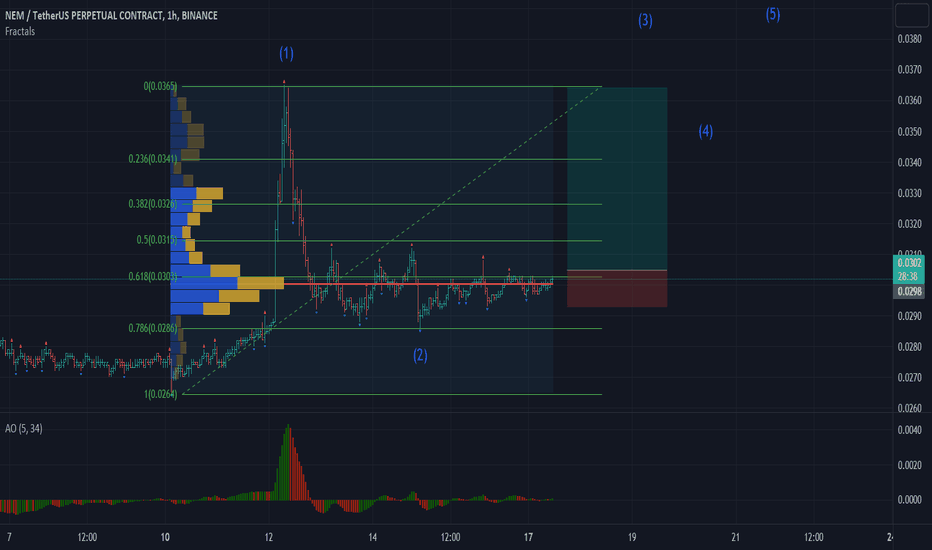Click the 0.382(0.0326) Fibonacci level label
This screenshot has height=550, width=932.
pos(153,204)
